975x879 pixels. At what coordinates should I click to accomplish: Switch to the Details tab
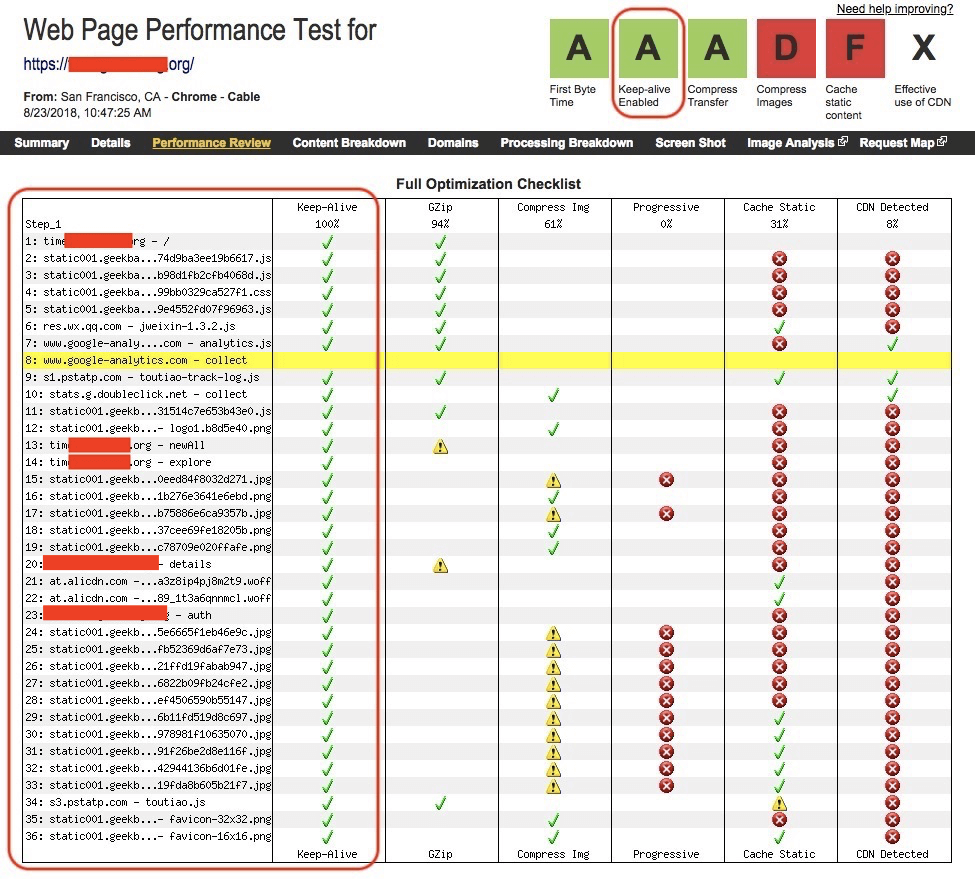click(x=111, y=143)
